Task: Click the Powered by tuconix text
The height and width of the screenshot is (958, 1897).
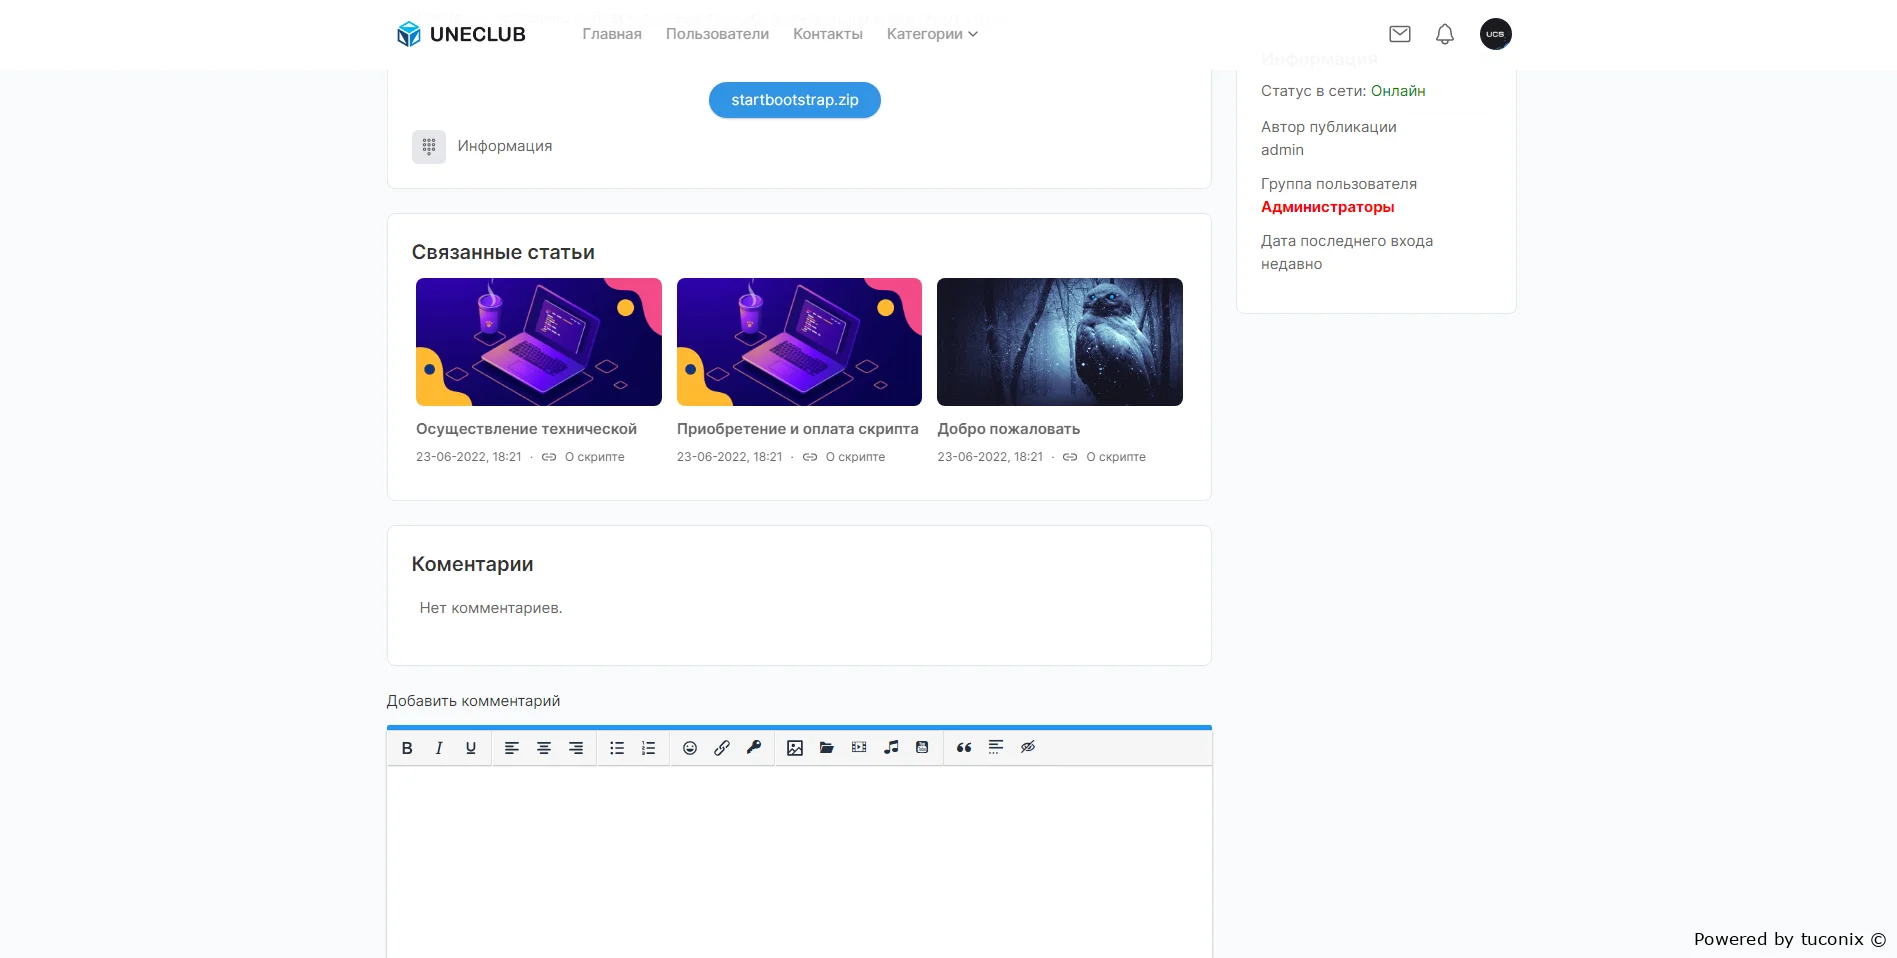Action: pos(1789,939)
